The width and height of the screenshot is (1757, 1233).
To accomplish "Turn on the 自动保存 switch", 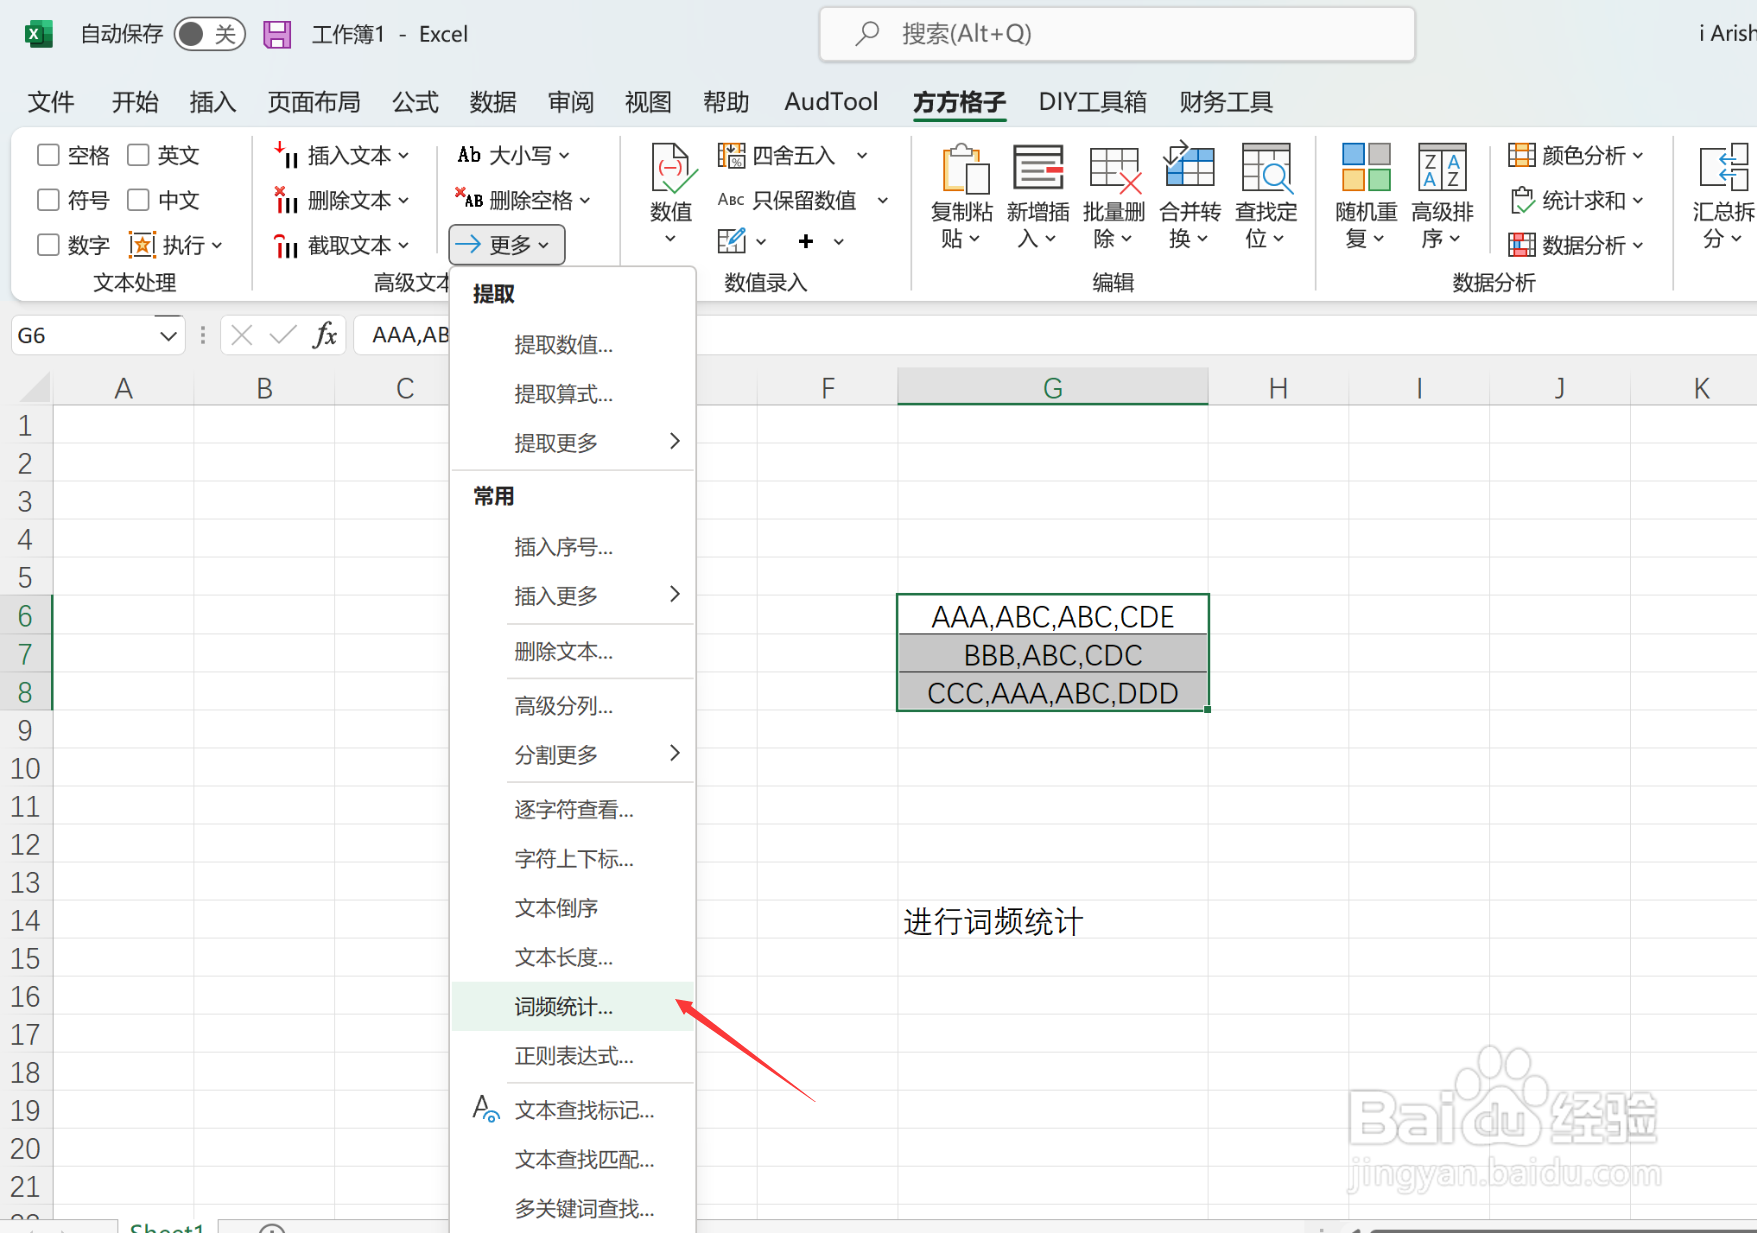I will pyautogui.click(x=209, y=33).
